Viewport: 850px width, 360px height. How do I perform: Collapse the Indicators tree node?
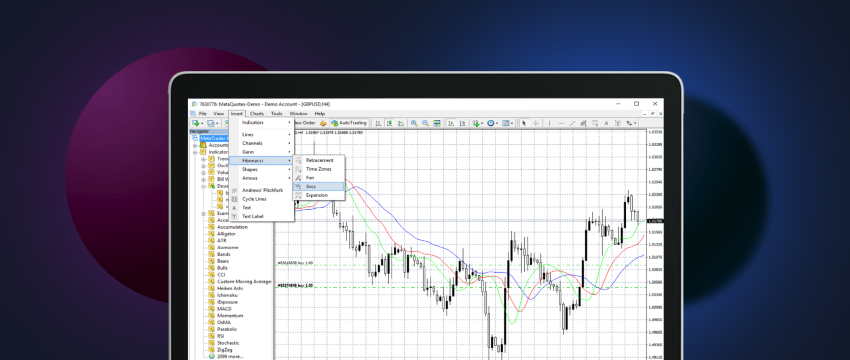(x=195, y=152)
